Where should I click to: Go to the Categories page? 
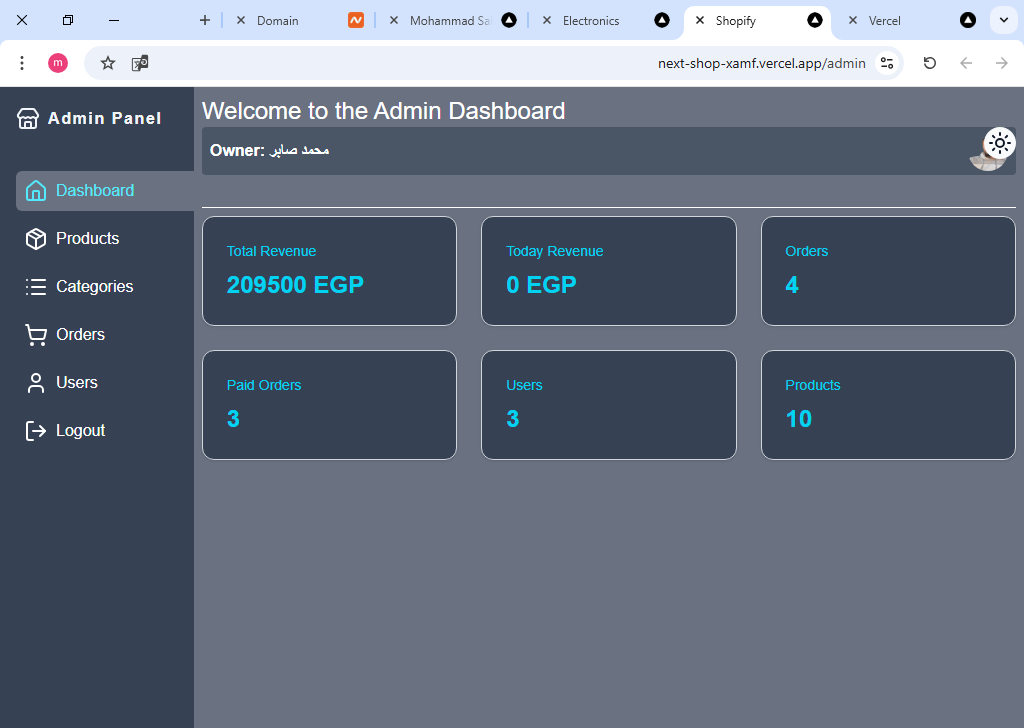(x=94, y=287)
